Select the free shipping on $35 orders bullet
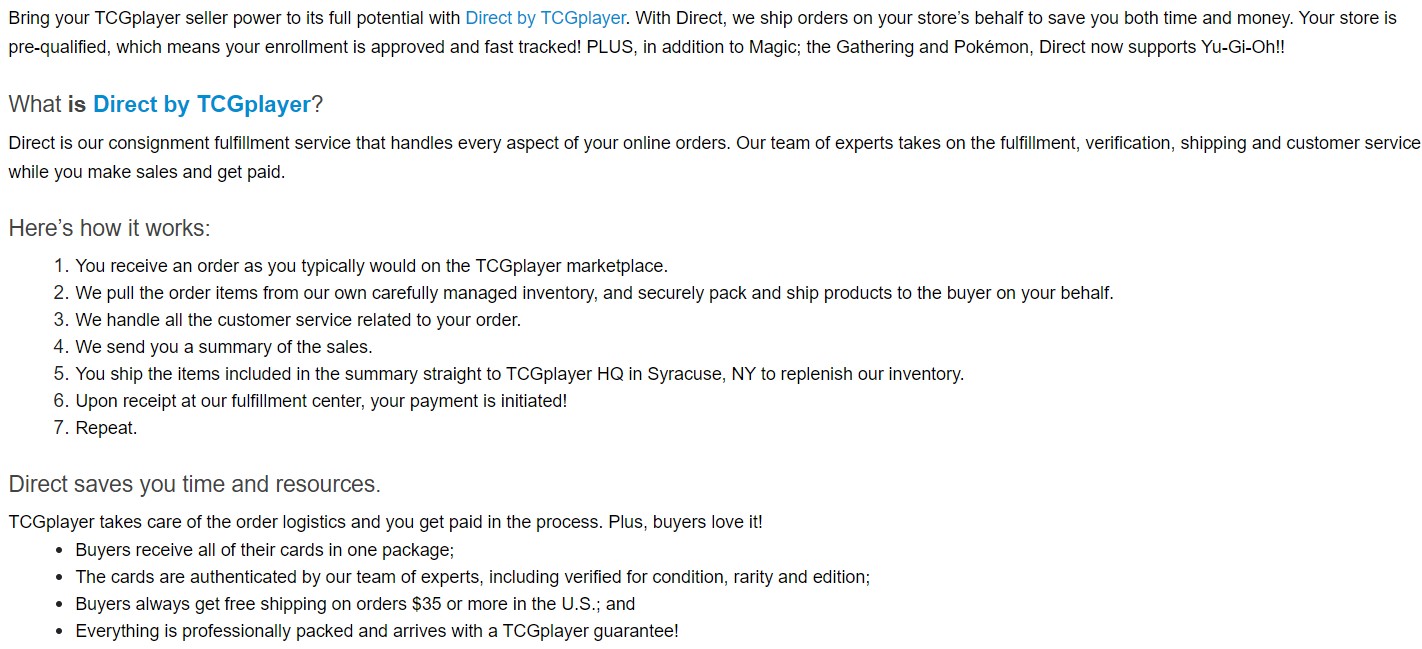1422x649 pixels. pos(355,604)
